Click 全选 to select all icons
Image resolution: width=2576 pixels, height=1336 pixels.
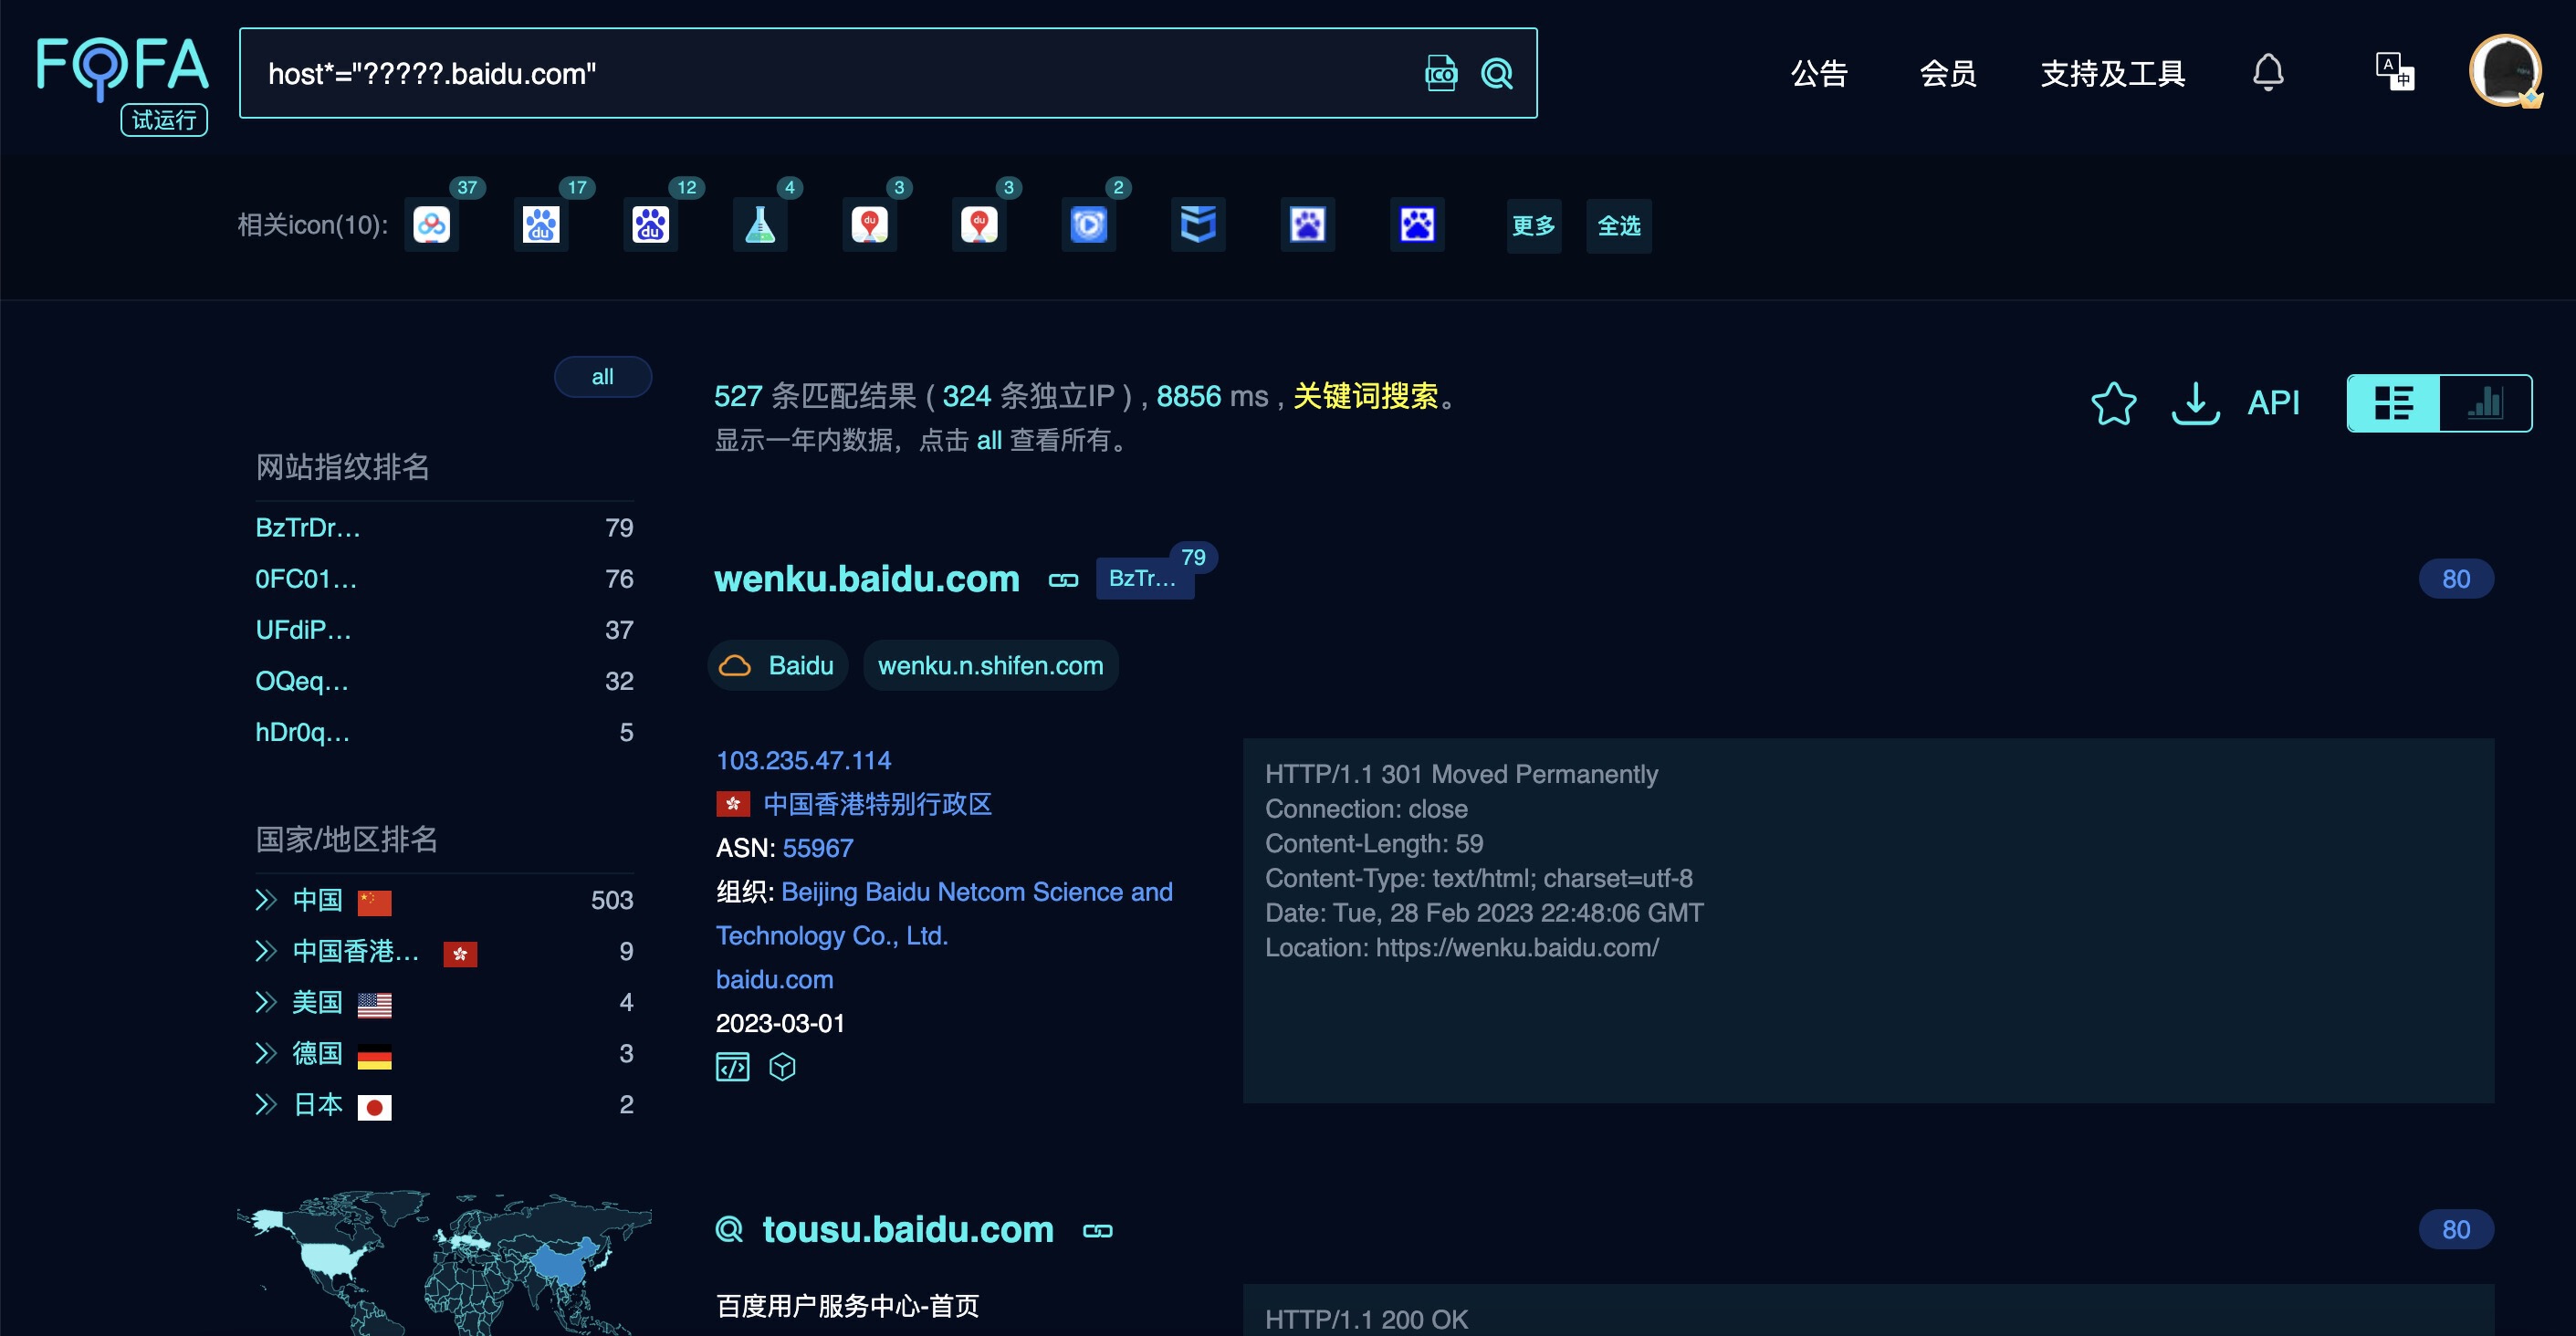click(1619, 225)
